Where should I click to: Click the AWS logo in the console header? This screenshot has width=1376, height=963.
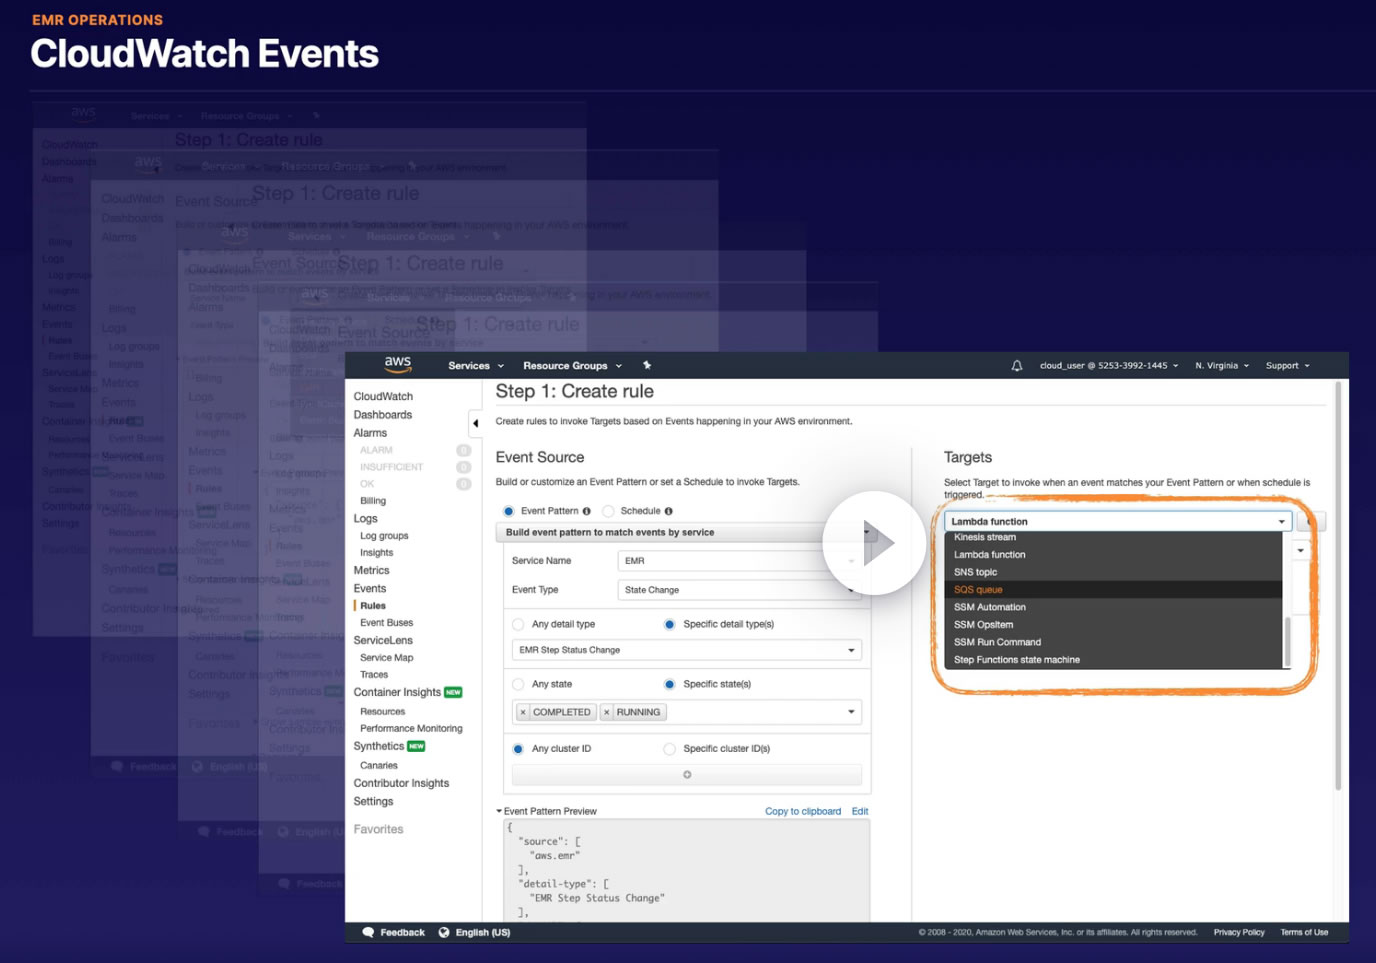[x=398, y=364]
